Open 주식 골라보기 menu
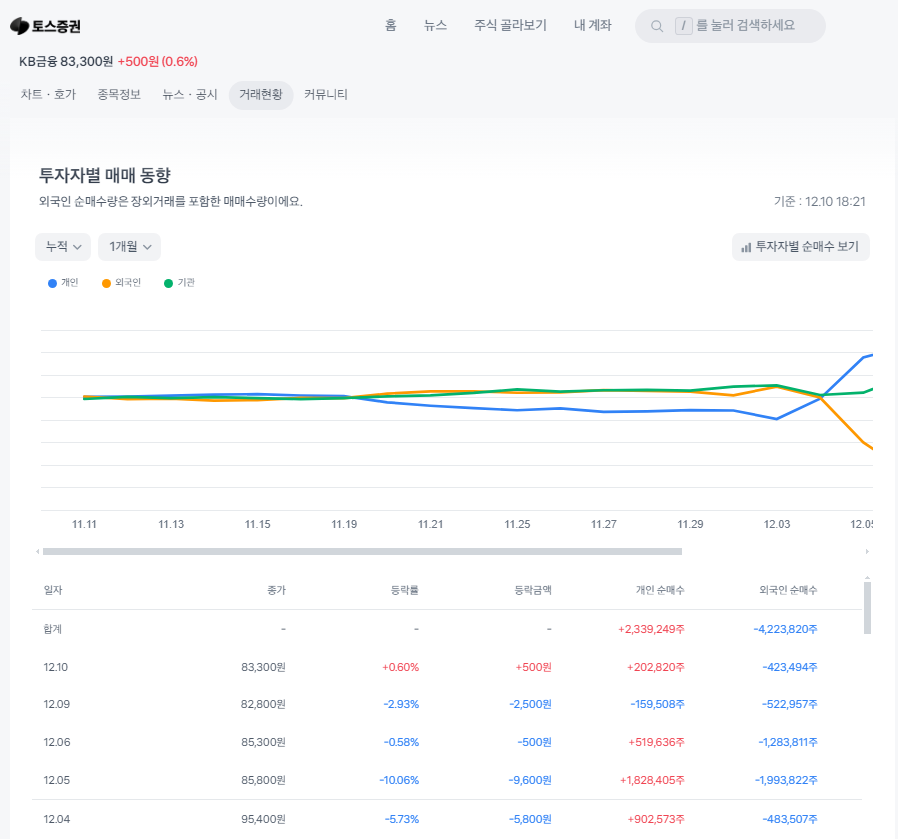The width and height of the screenshot is (898, 839). [510, 25]
